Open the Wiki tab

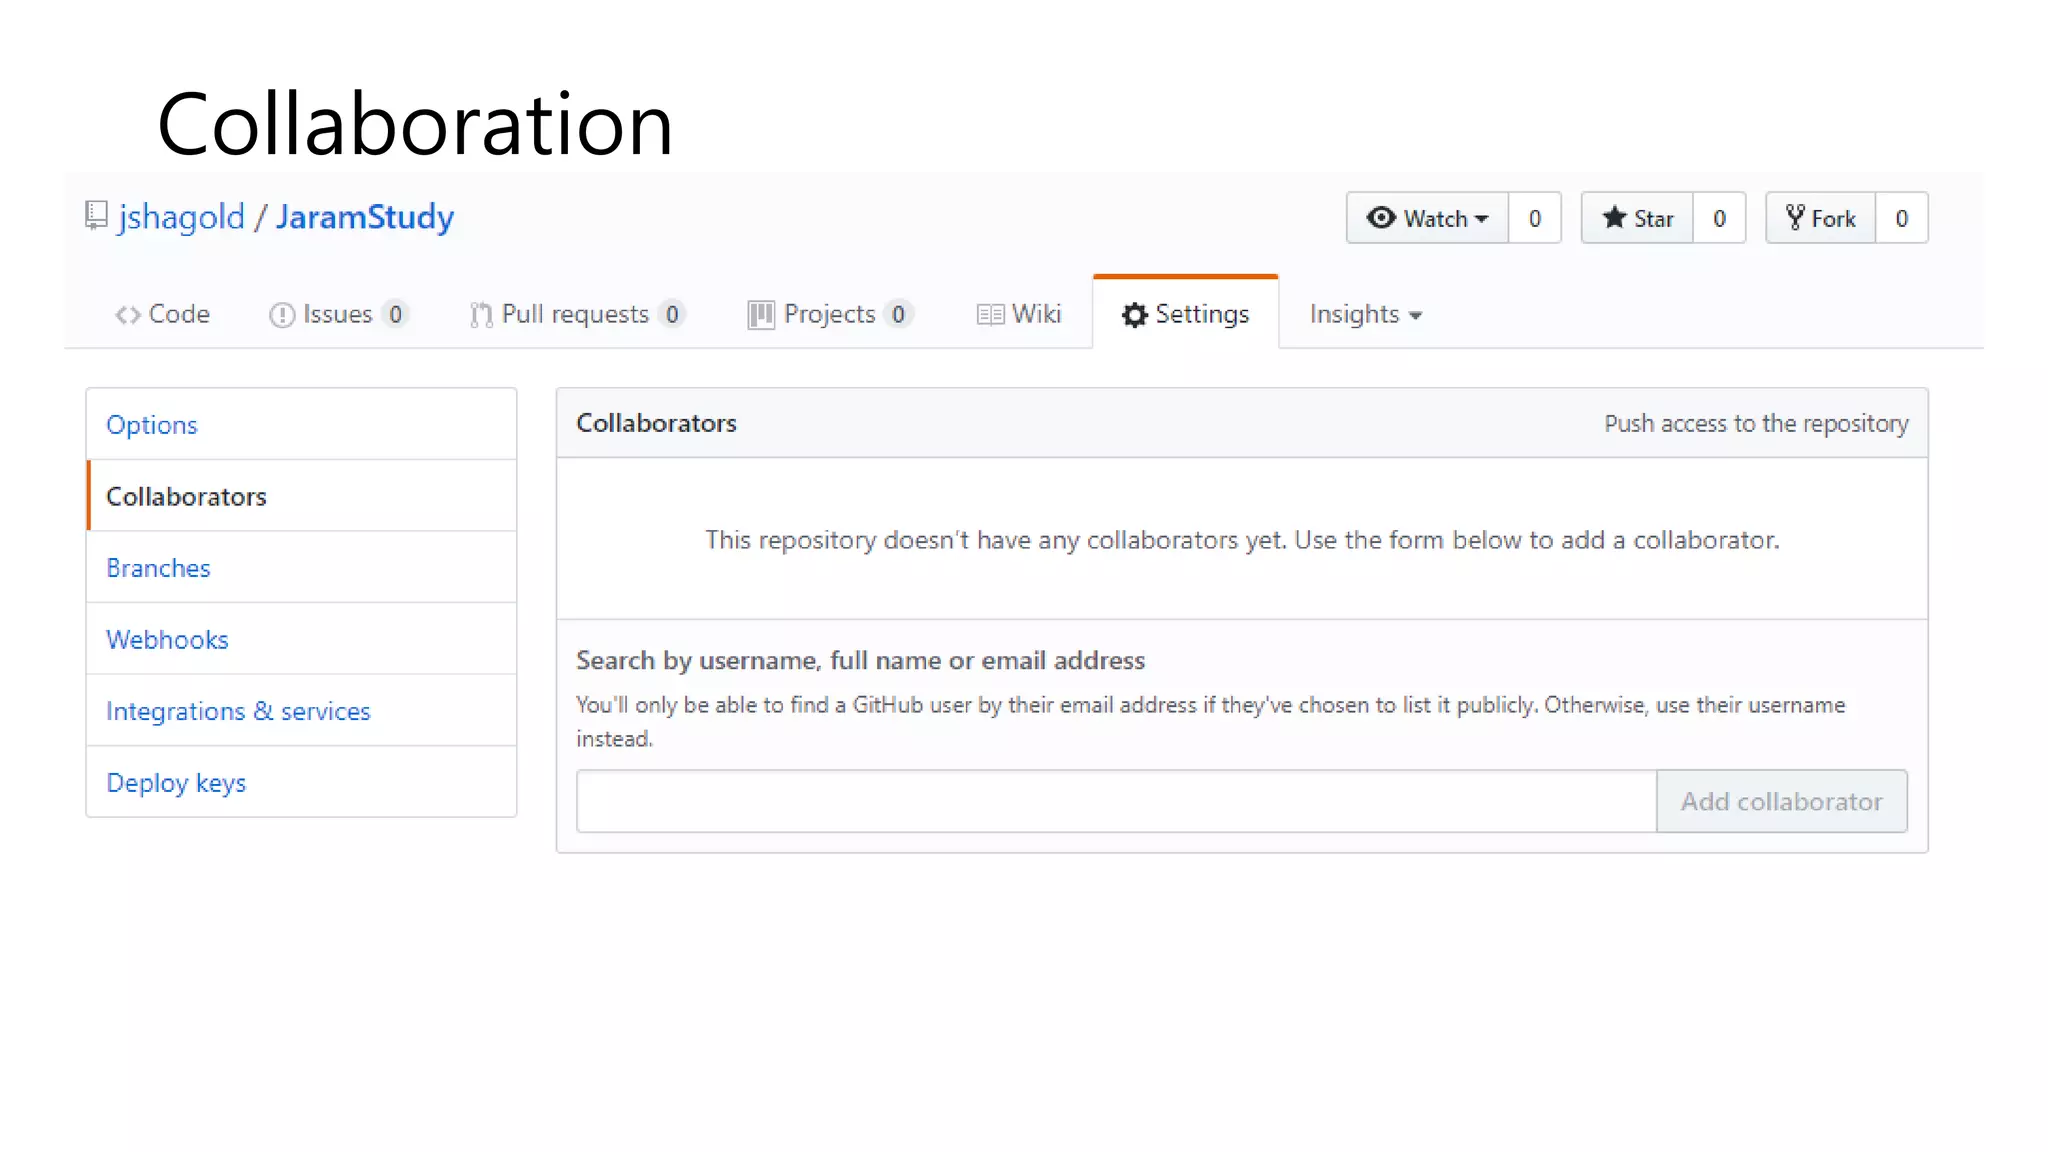click(1019, 314)
